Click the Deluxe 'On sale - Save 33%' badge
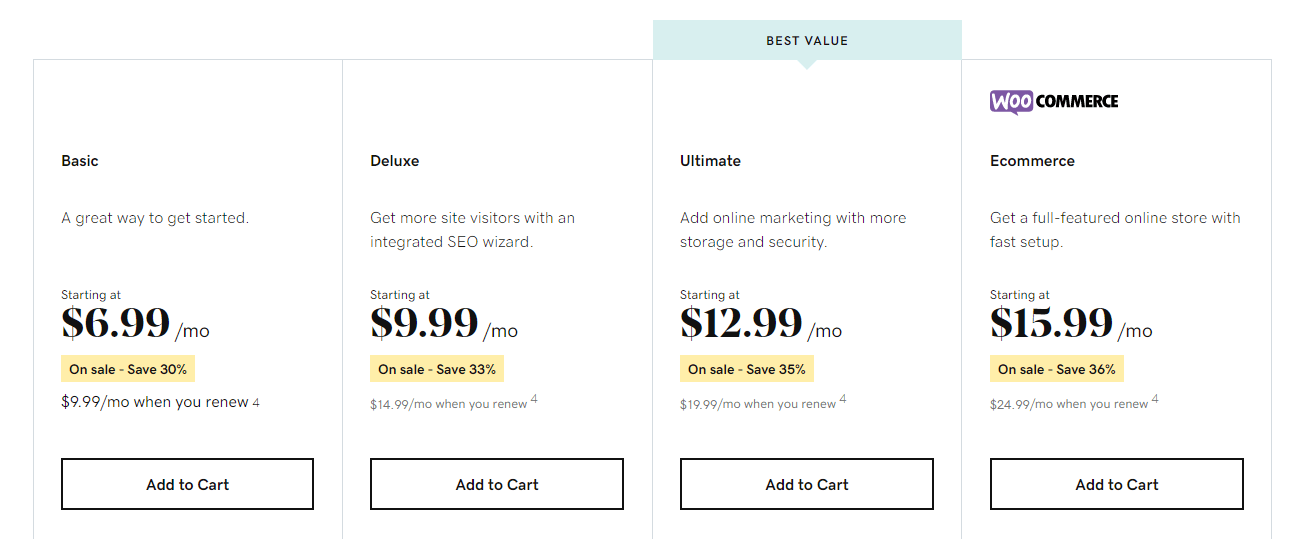The image size is (1300, 539). (437, 369)
